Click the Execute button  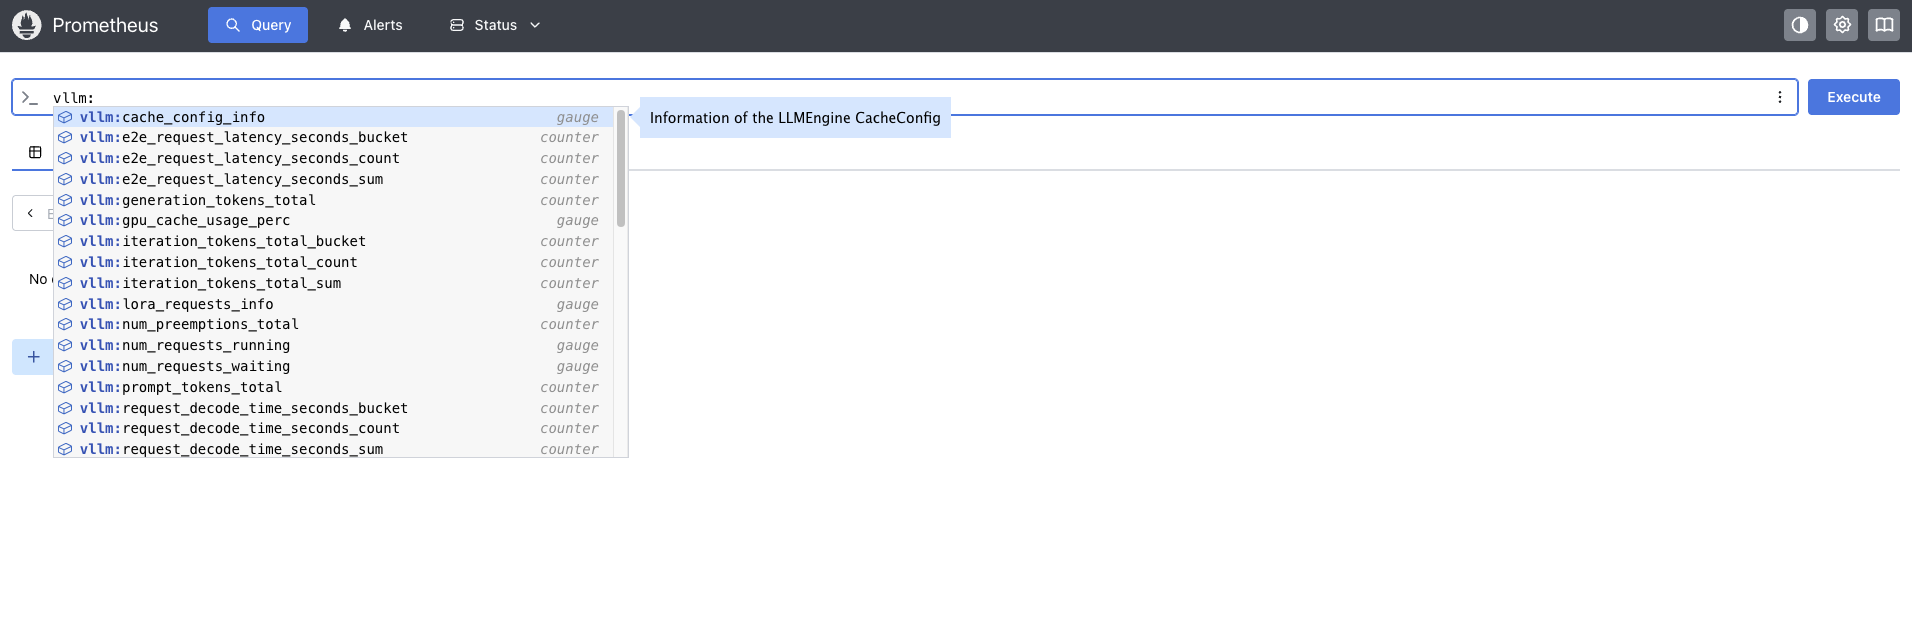coord(1854,97)
